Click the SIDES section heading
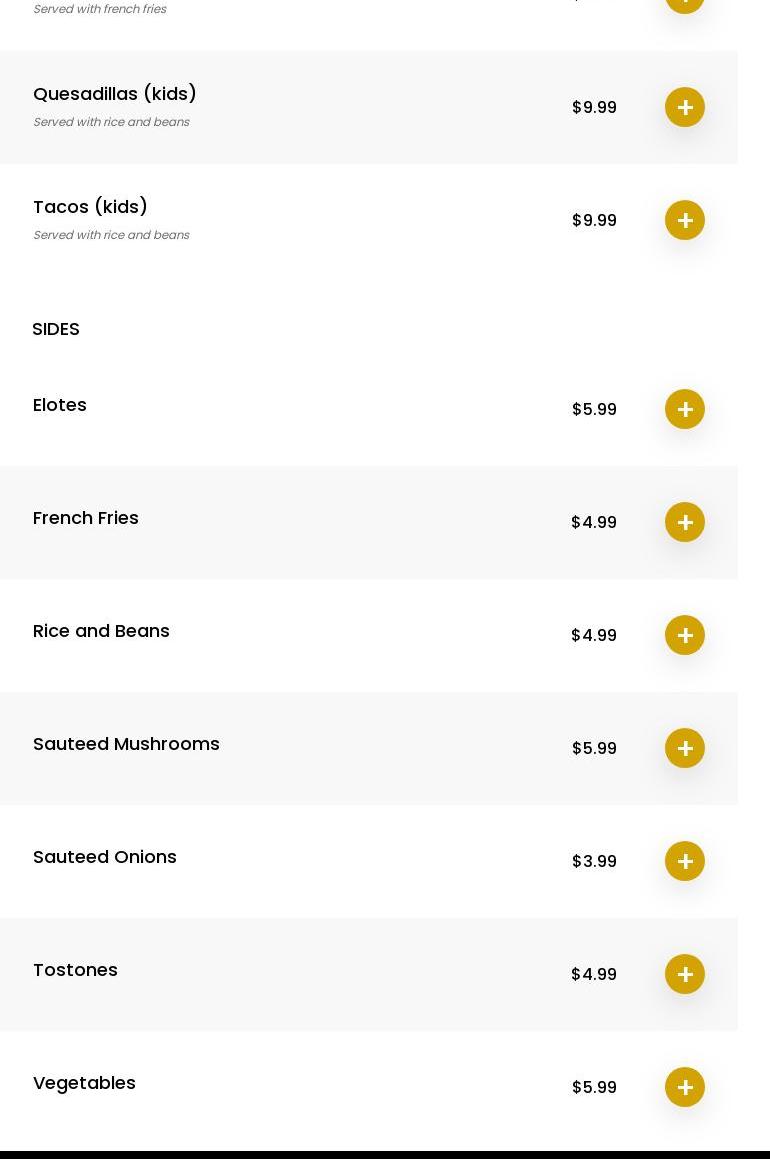The image size is (770, 1159). pyautogui.click(x=56, y=329)
